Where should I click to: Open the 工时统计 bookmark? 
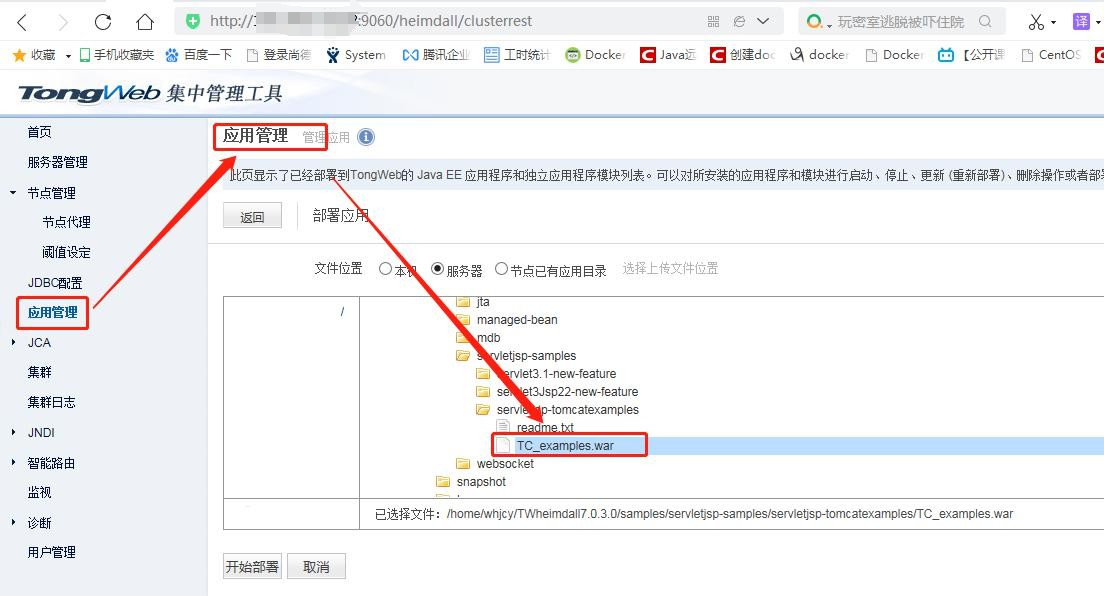coord(517,55)
